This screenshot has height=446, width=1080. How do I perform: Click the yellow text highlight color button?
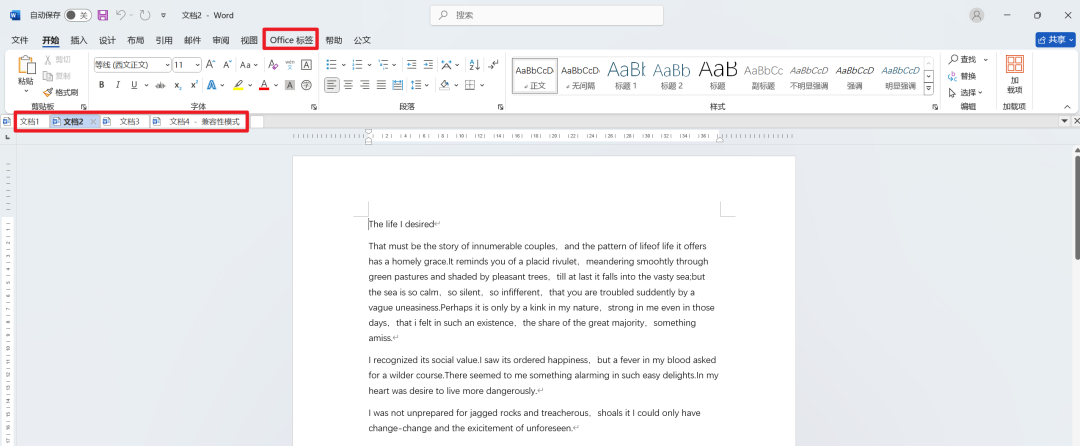pyautogui.click(x=238, y=85)
